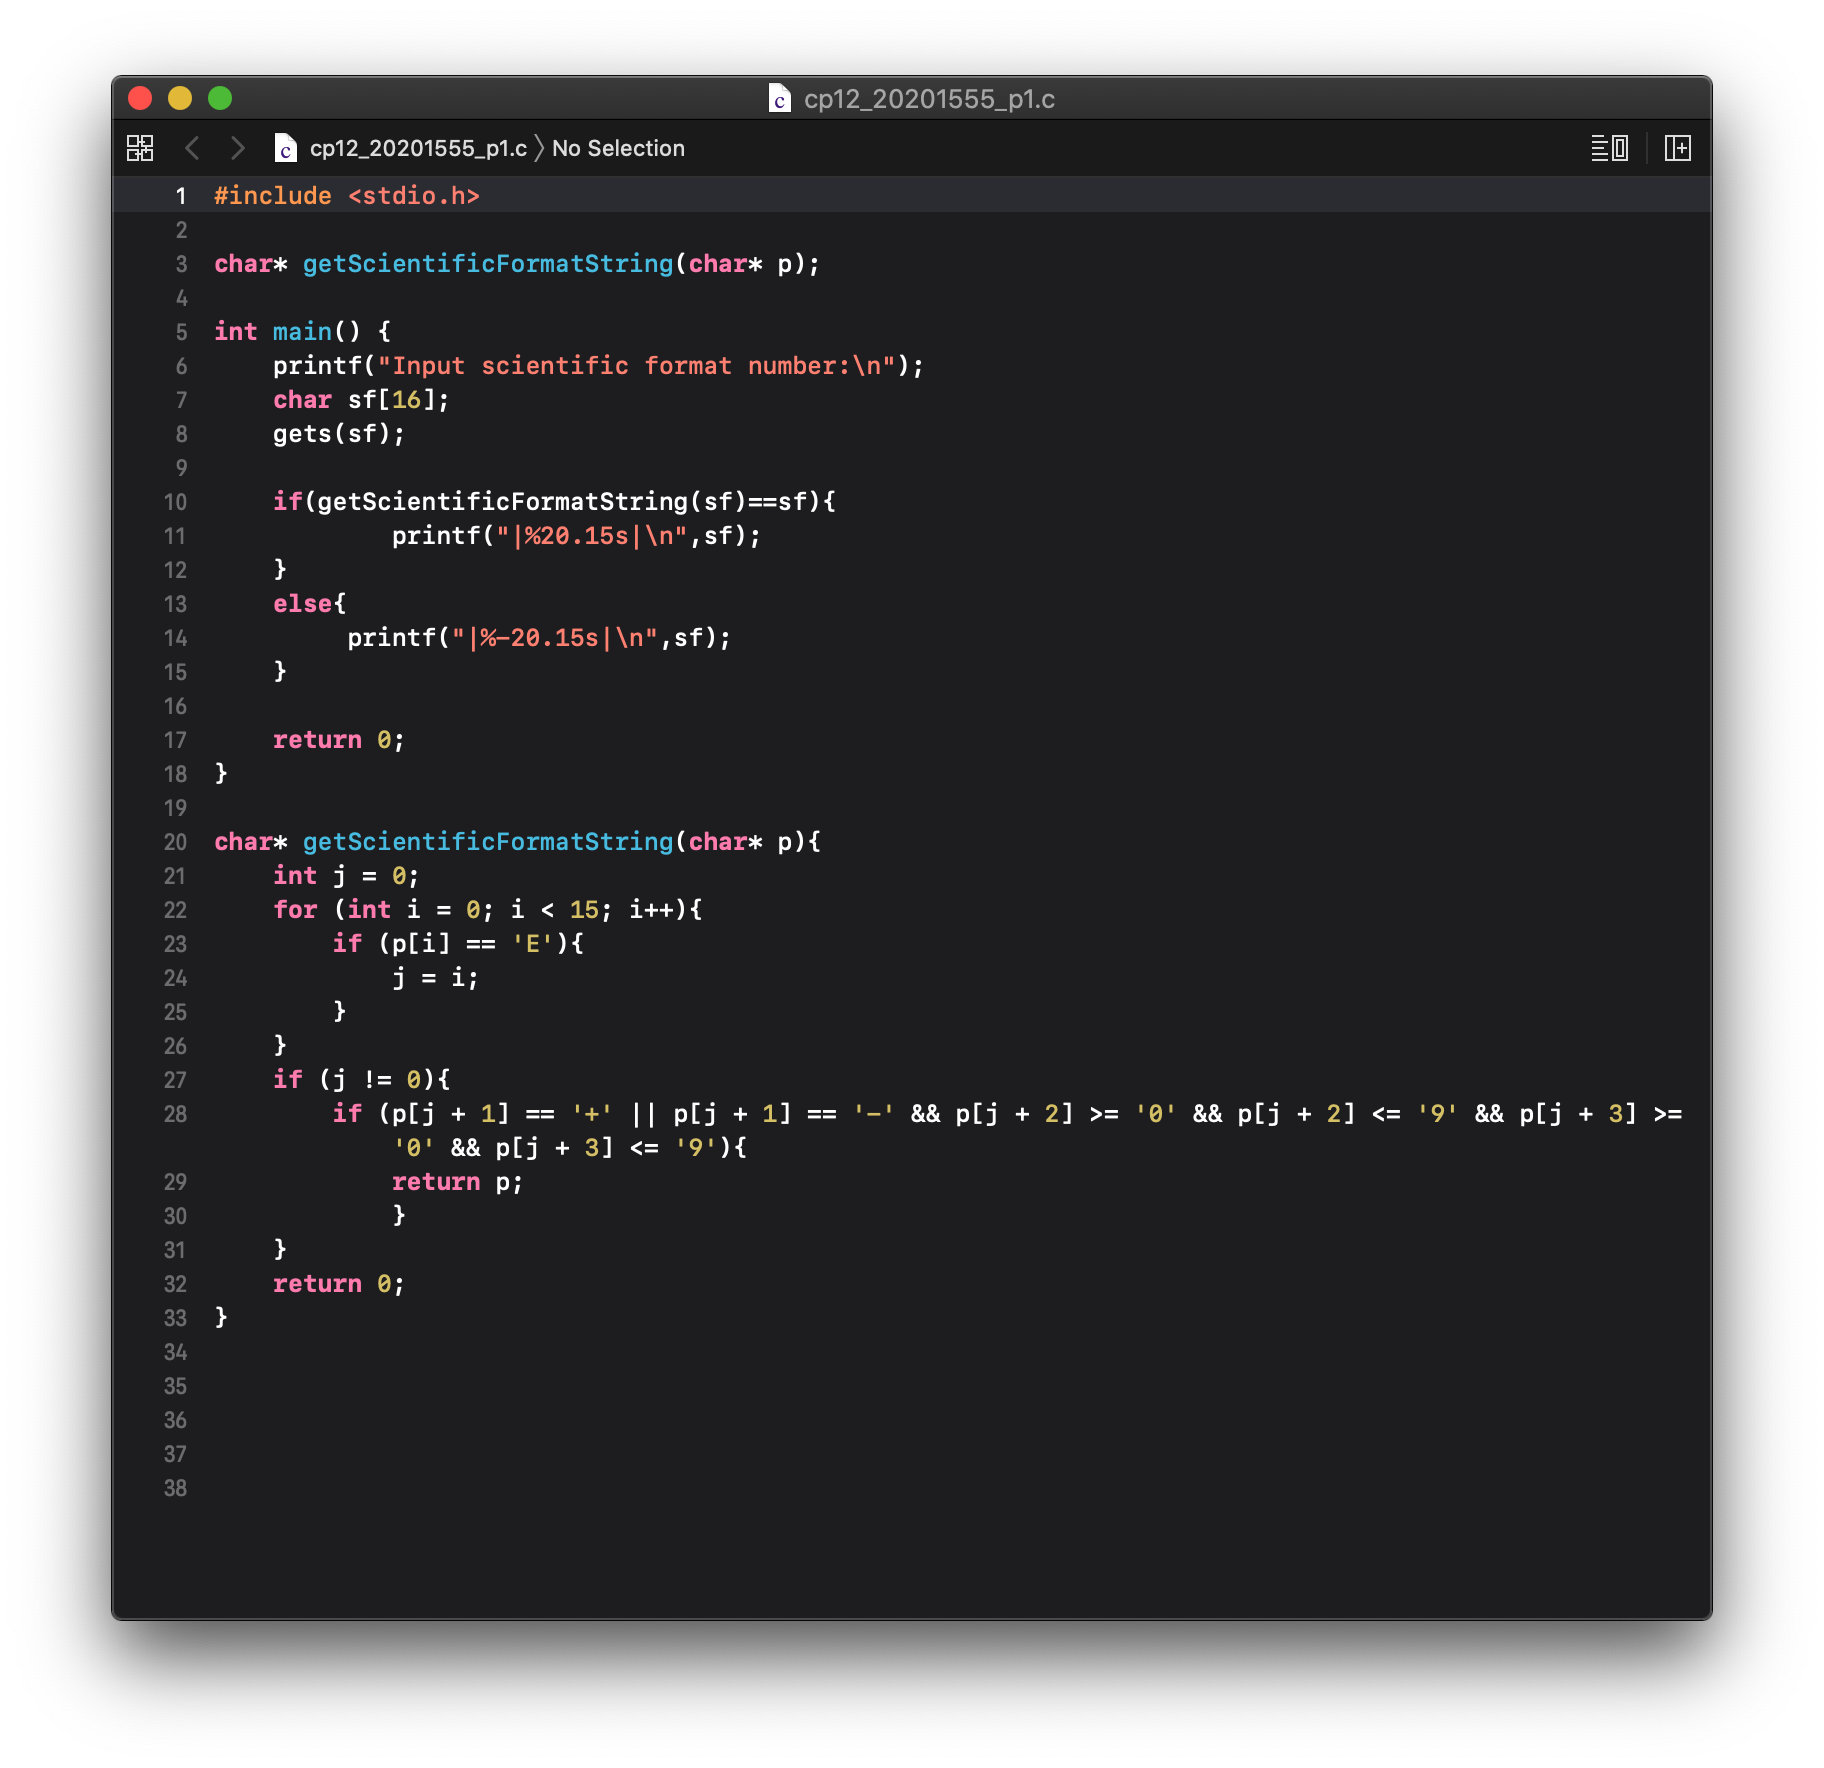Screen dimensions: 1824x1768
Task: Click the window title cp12_20201555_p1.c
Action: (x=929, y=98)
